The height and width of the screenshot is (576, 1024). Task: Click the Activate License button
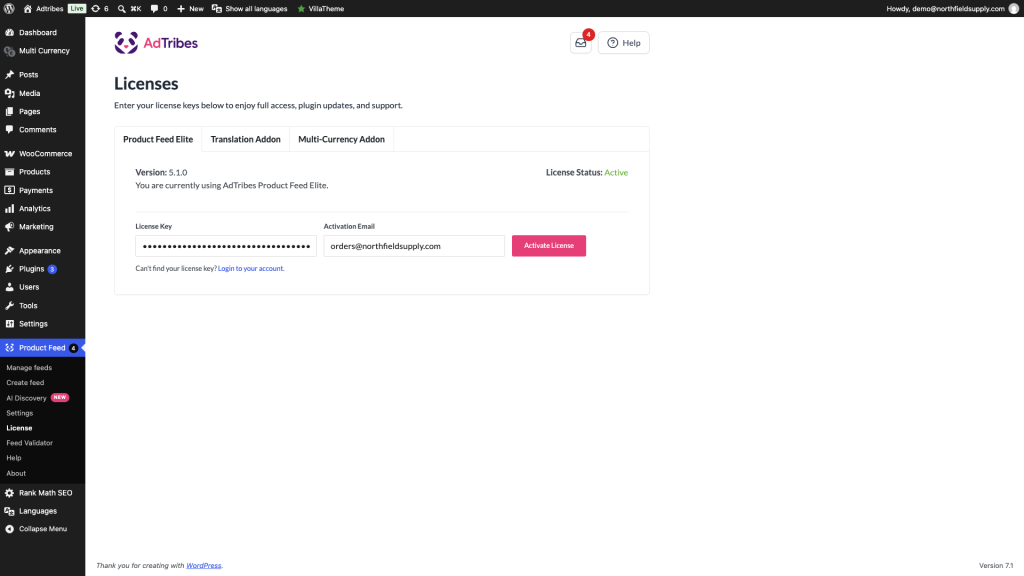(549, 246)
